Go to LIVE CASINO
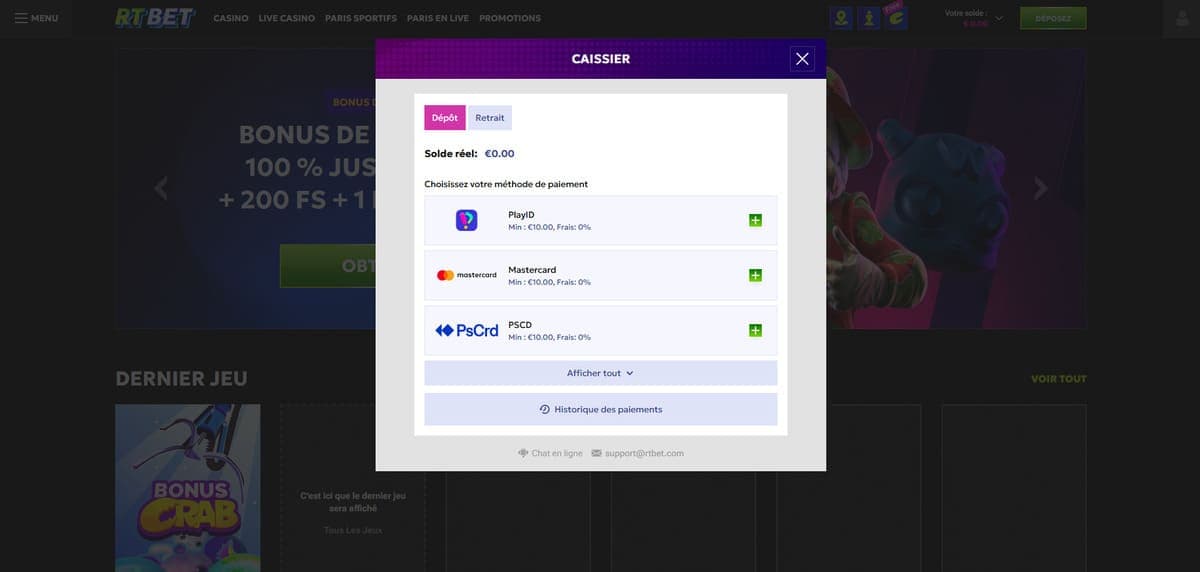 286,18
